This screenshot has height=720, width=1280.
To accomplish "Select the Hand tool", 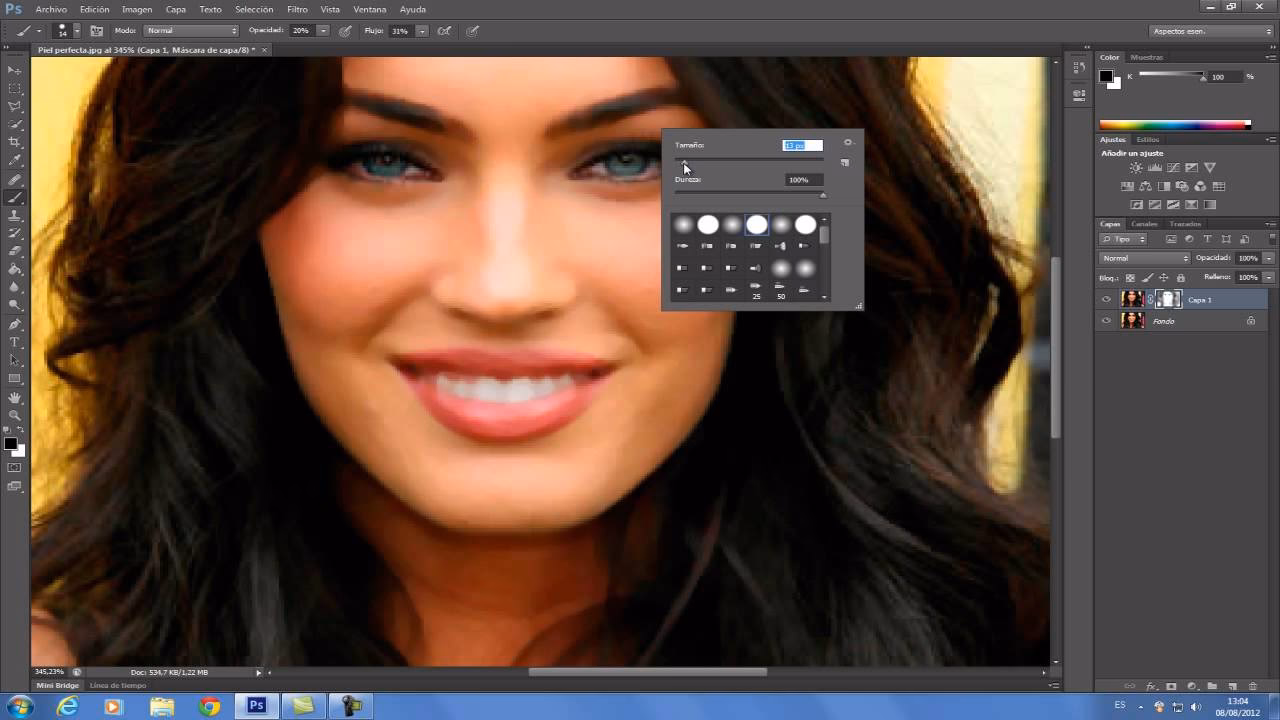I will click(14, 395).
